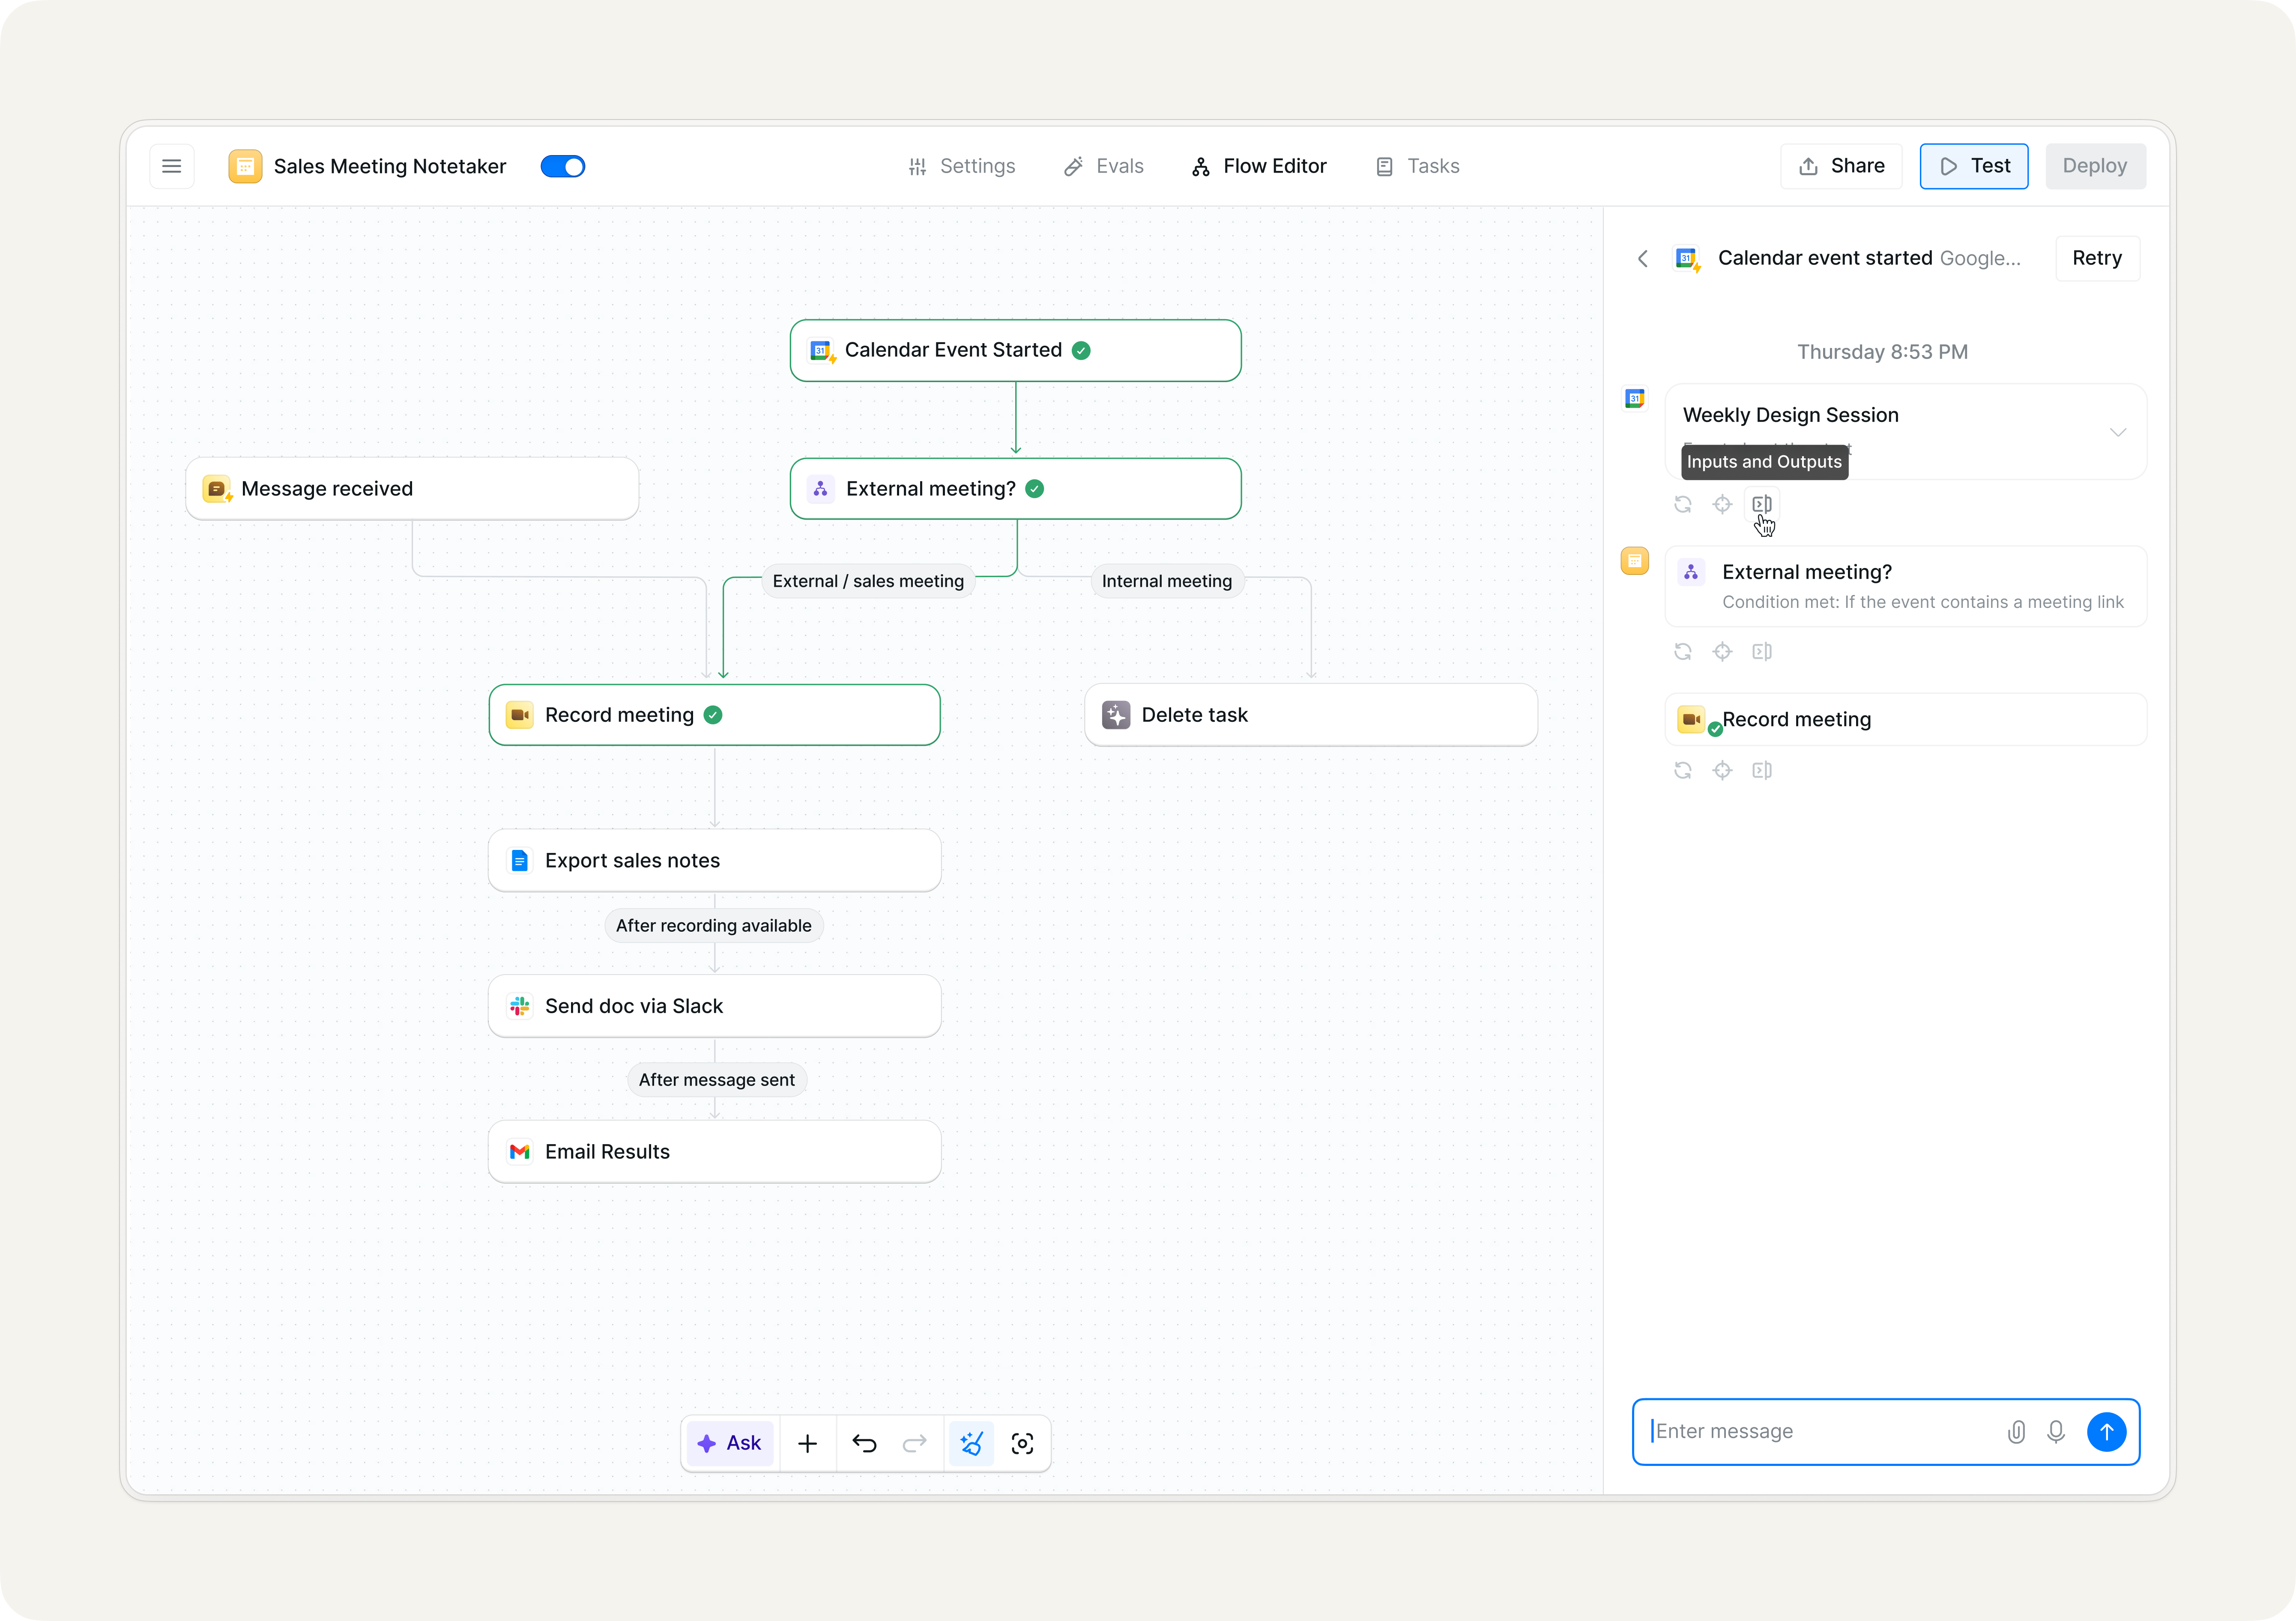Open inputs/outputs icon under Record meeting step
This screenshot has height=1621, width=2296.
pyautogui.click(x=1762, y=770)
